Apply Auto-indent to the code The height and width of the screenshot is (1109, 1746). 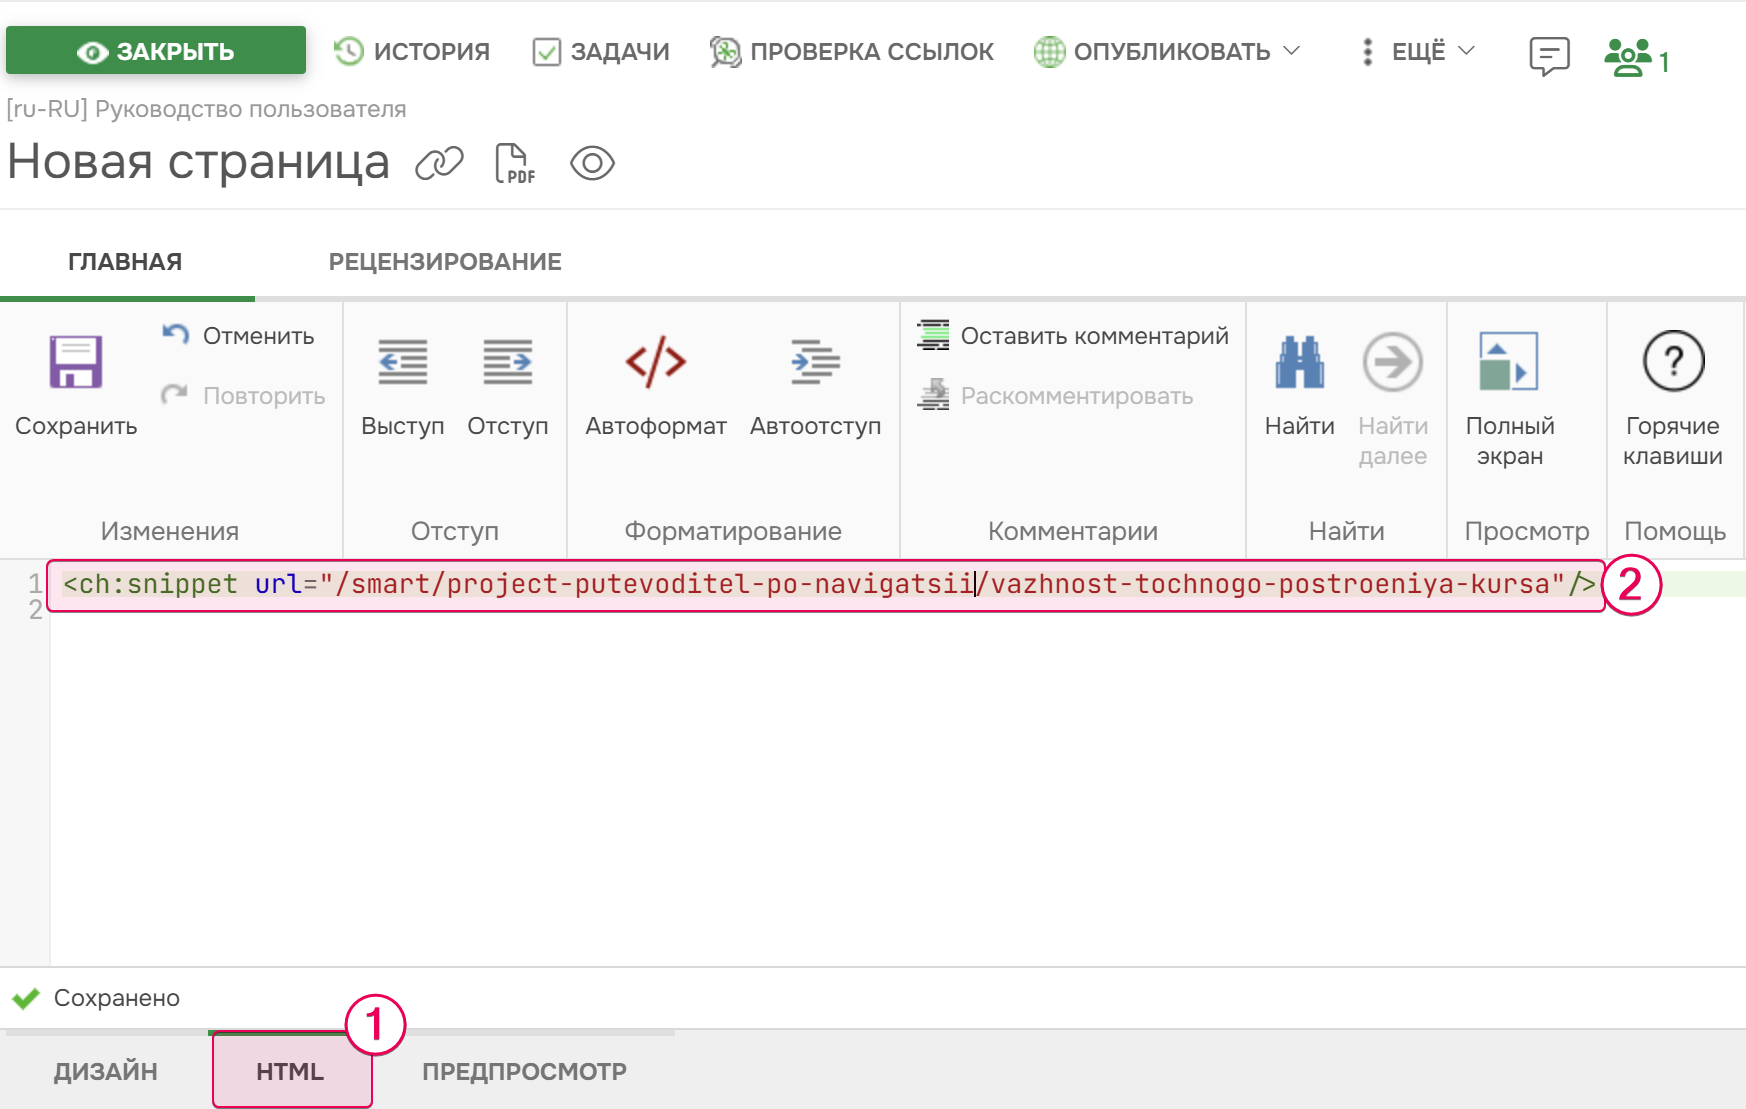coord(815,362)
